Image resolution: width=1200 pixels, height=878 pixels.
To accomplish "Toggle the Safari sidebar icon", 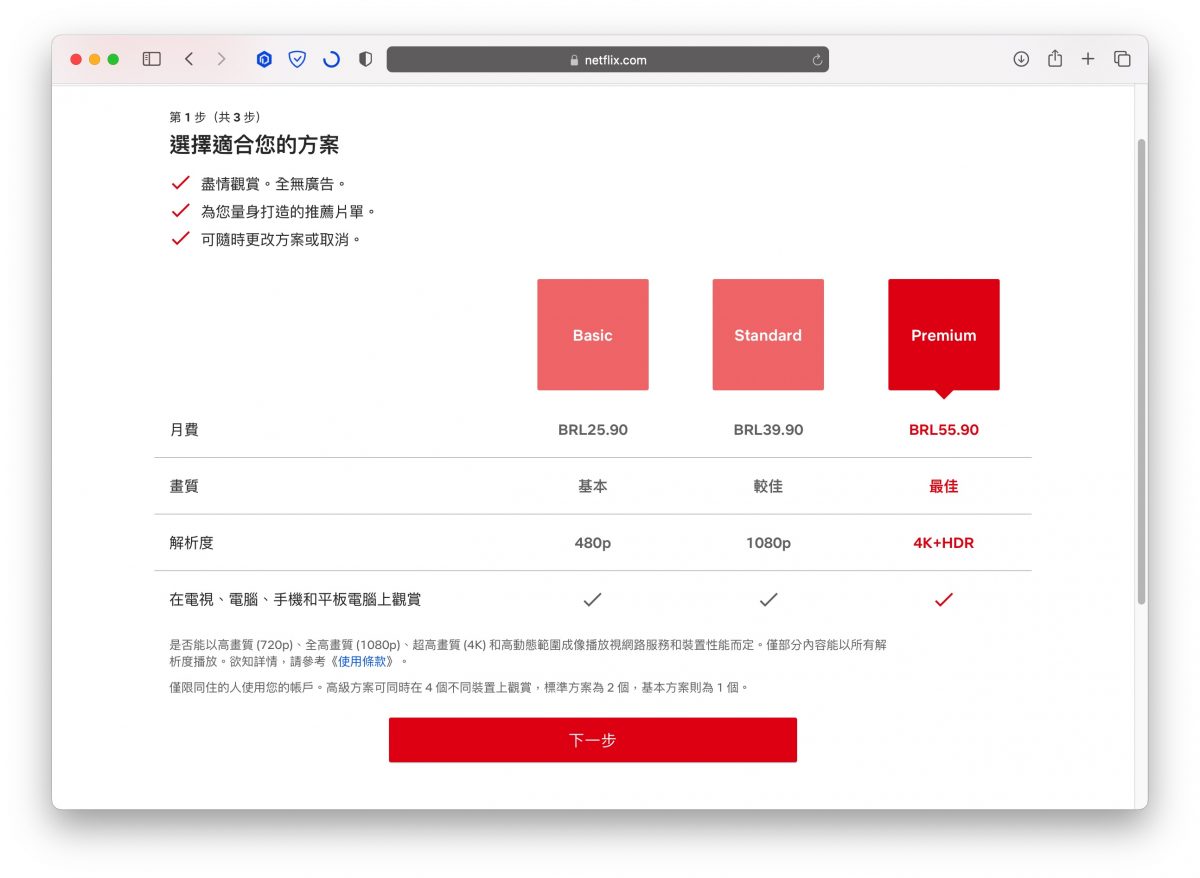I will point(152,59).
